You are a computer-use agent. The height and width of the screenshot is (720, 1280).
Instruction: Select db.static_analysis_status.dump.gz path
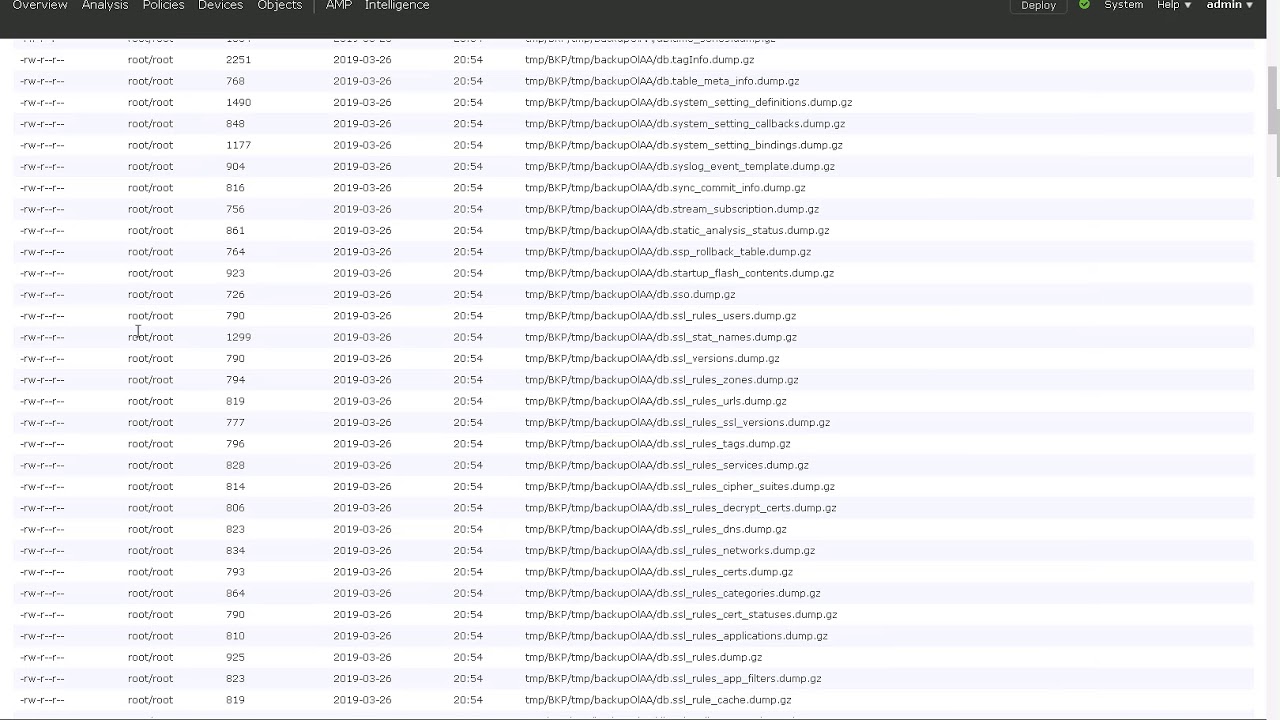tap(677, 230)
